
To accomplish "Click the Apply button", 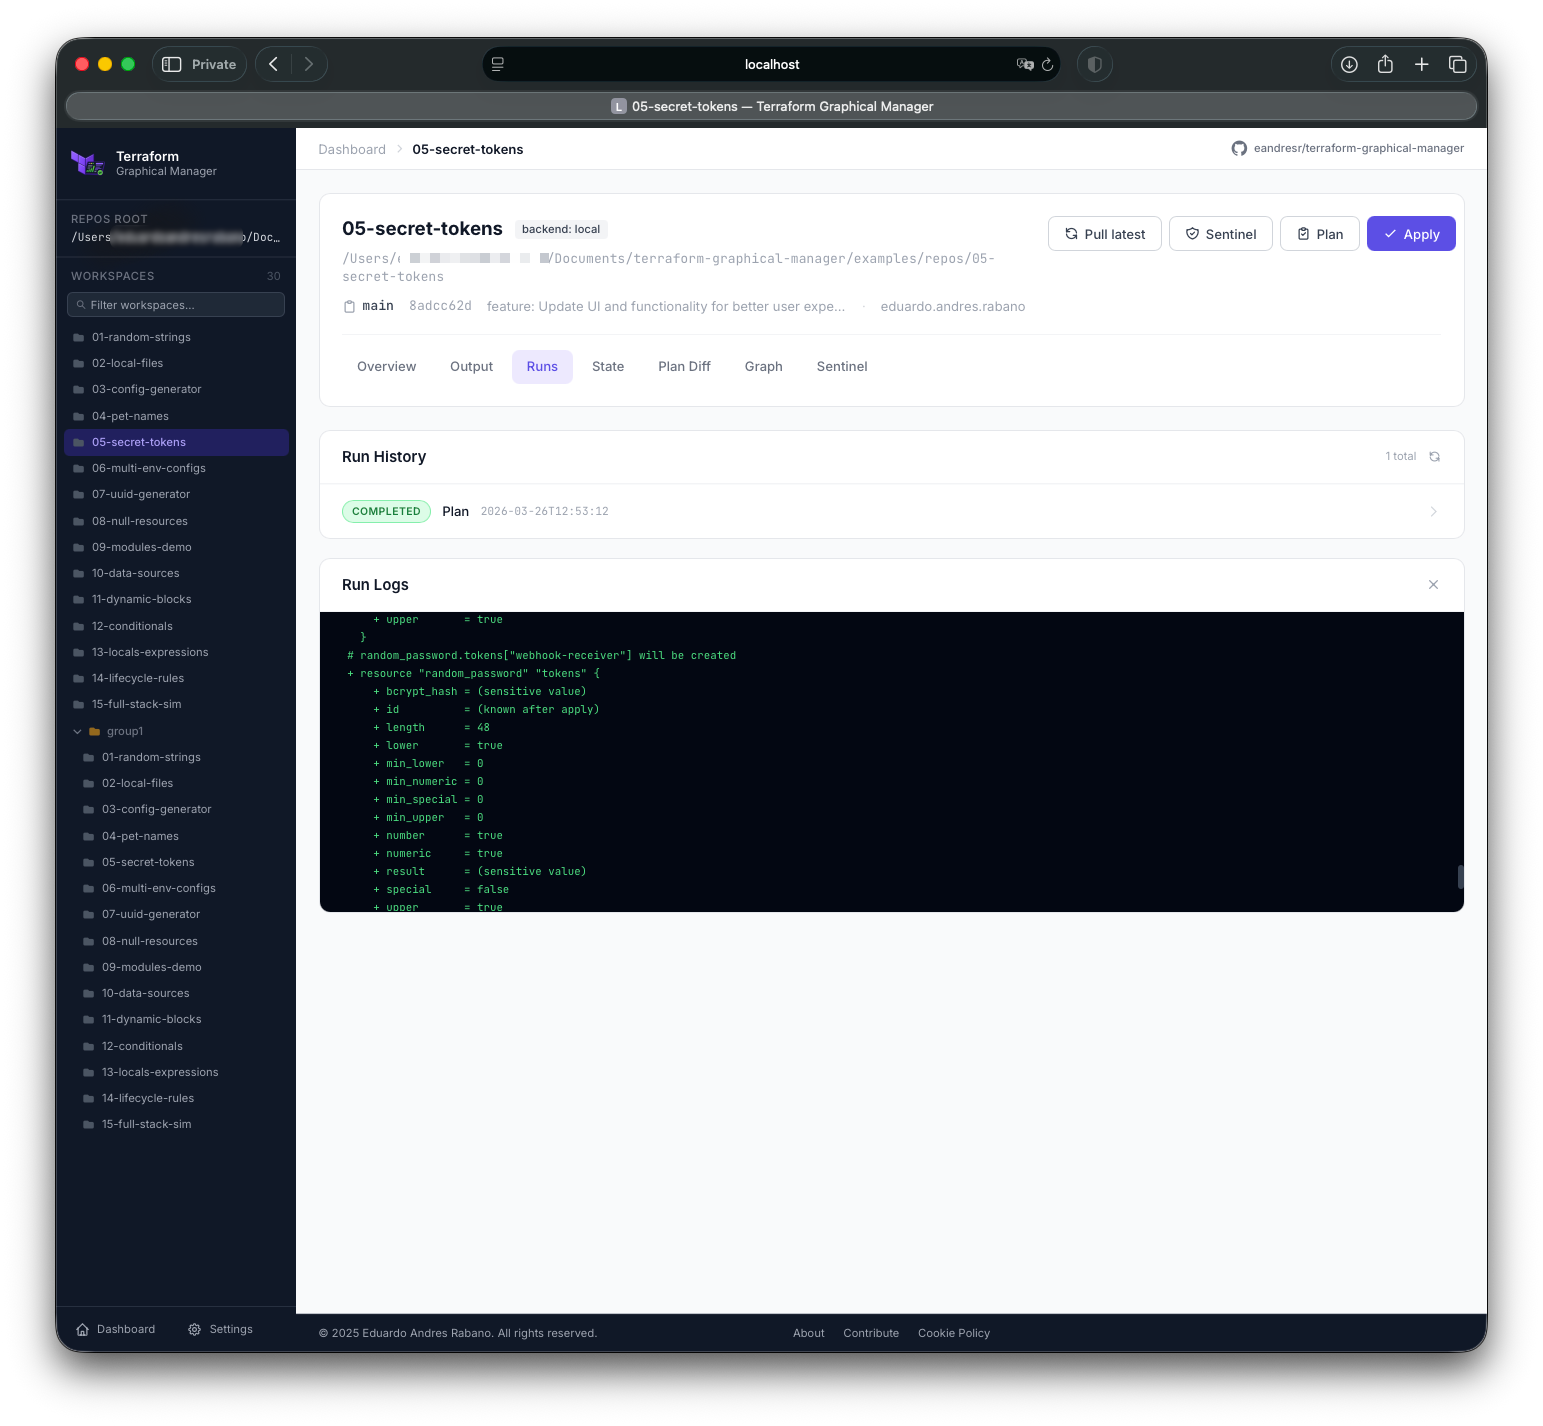I will tap(1411, 234).
